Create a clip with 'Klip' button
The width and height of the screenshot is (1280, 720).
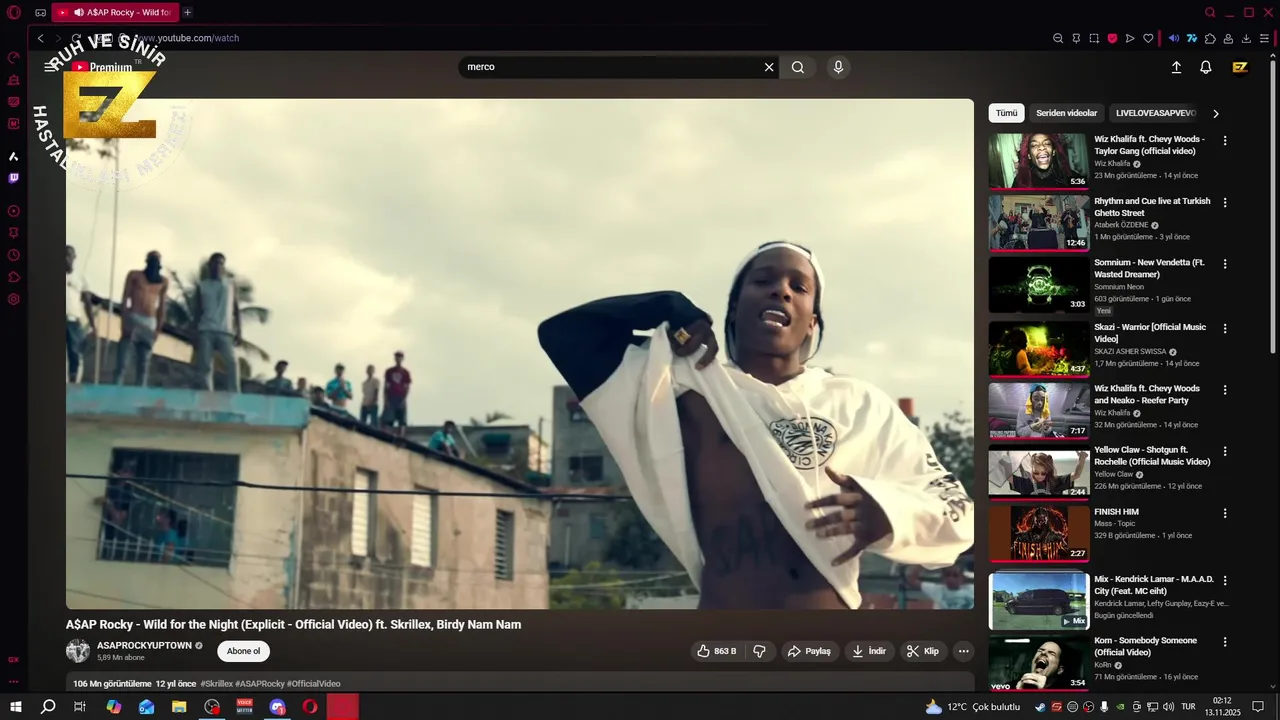click(x=923, y=651)
